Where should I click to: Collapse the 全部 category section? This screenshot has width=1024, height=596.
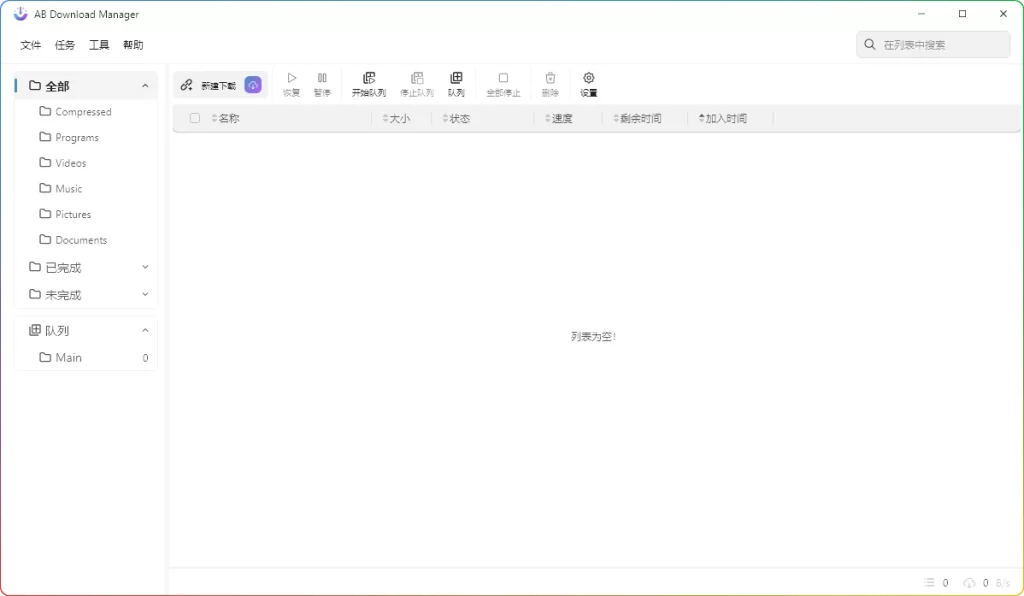point(145,86)
